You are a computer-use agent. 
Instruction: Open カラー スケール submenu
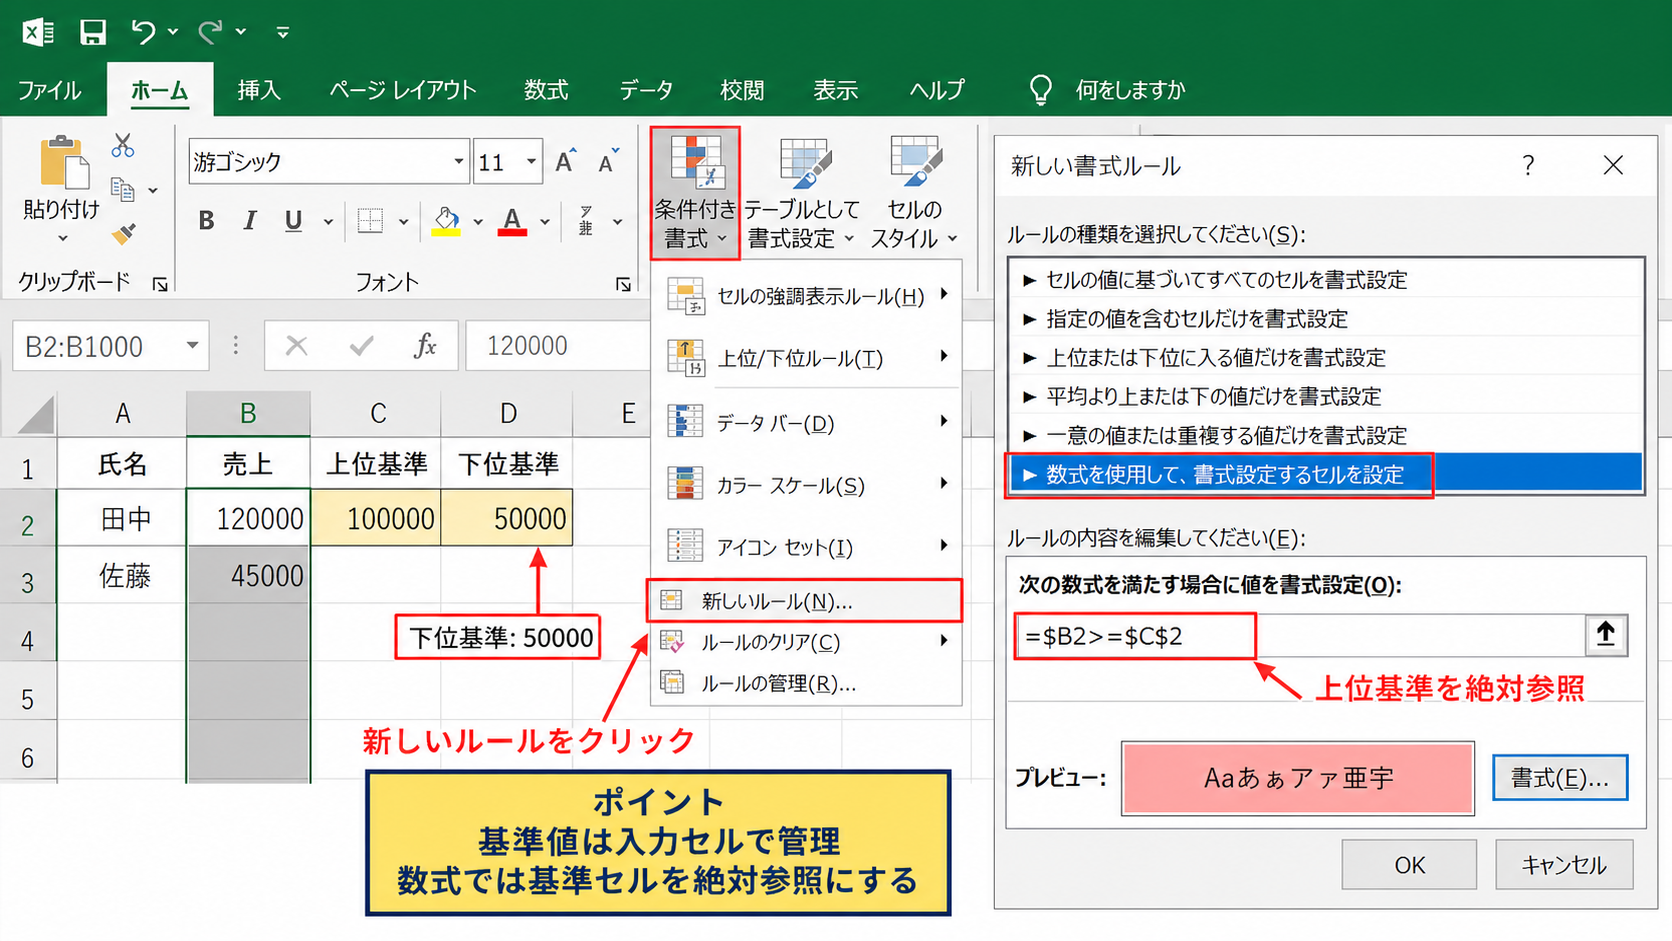(x=807, y=485)
